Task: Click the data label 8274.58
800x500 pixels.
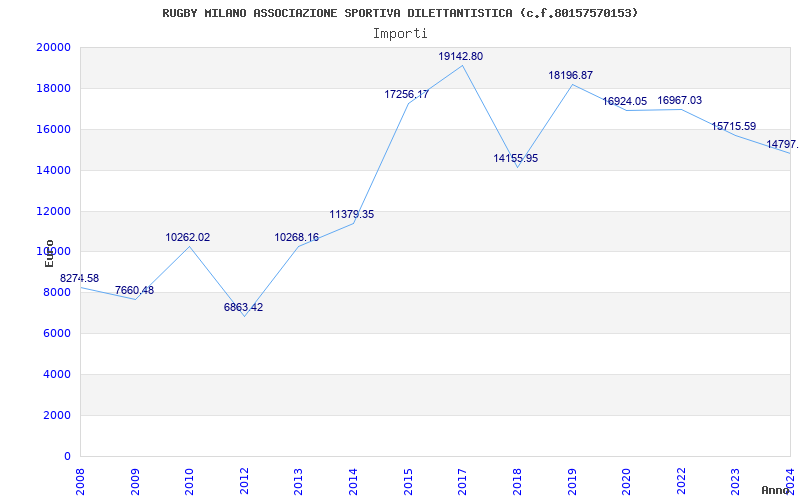Action: (x=80, y=279)
